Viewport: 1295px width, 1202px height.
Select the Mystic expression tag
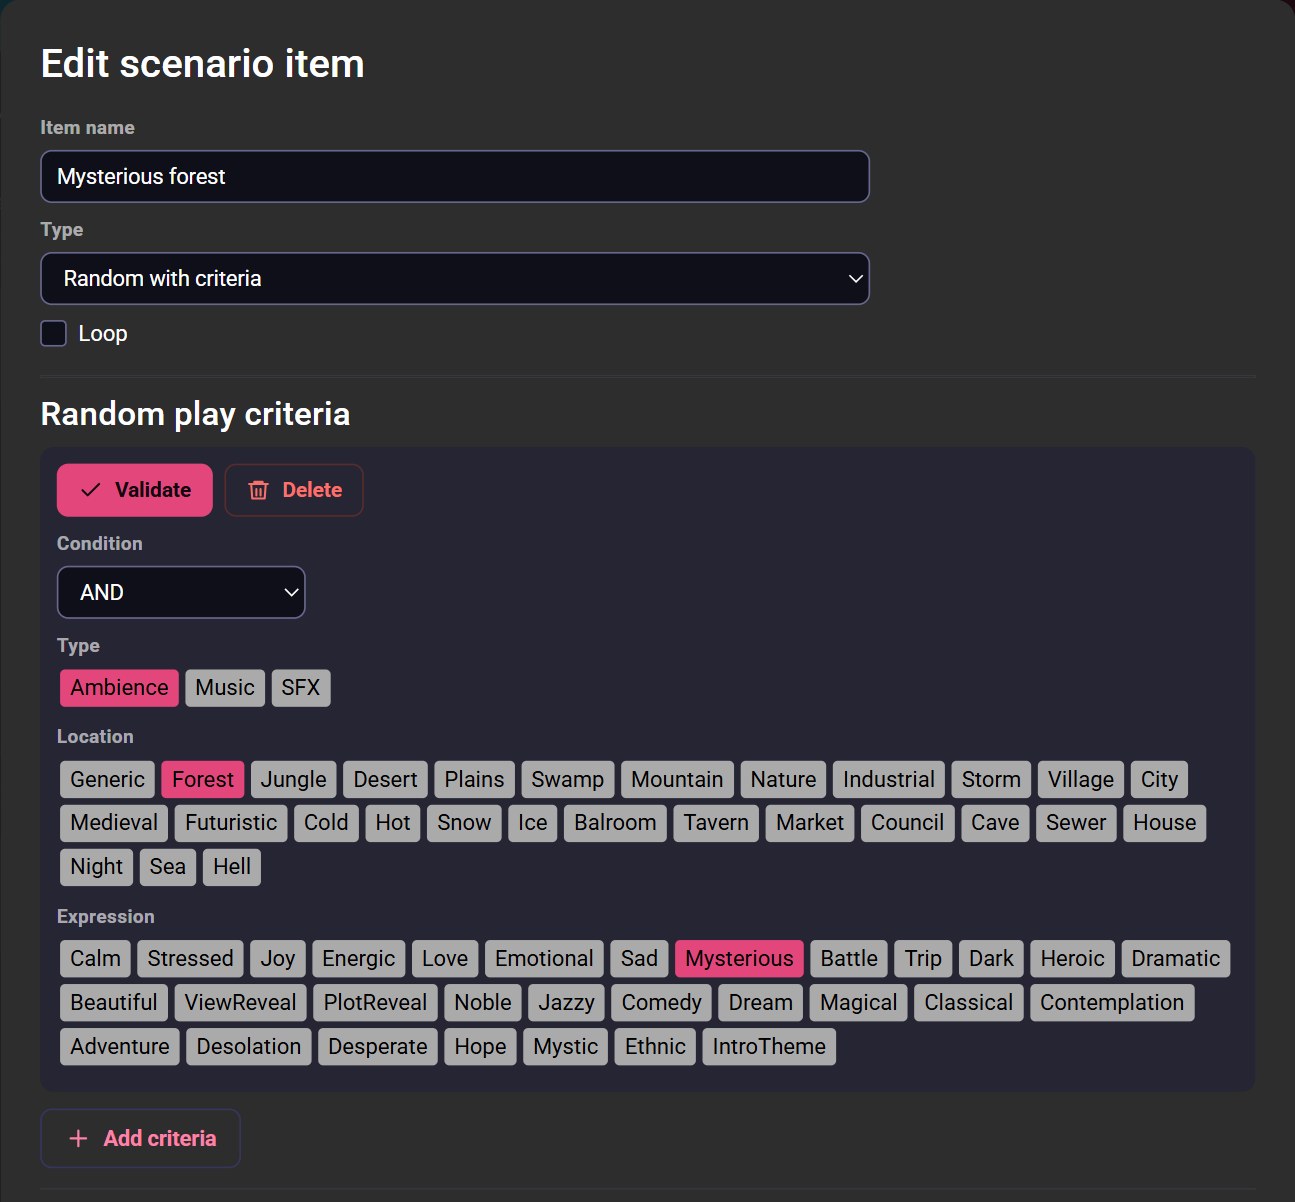coord(565,1047)
